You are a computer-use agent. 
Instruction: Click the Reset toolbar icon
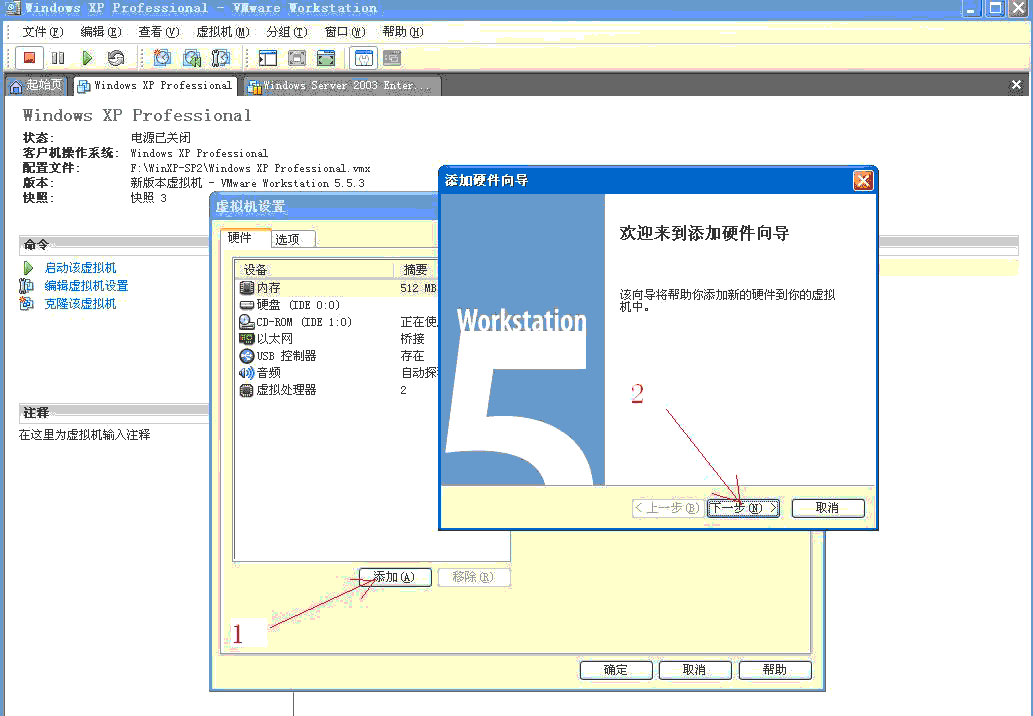[116, 58]
